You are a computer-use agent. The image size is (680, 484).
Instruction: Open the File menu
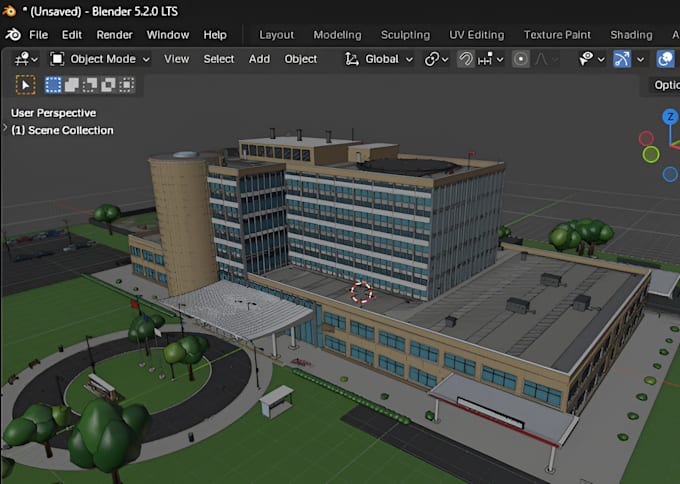pyautogui.click(x=38, y=35)
